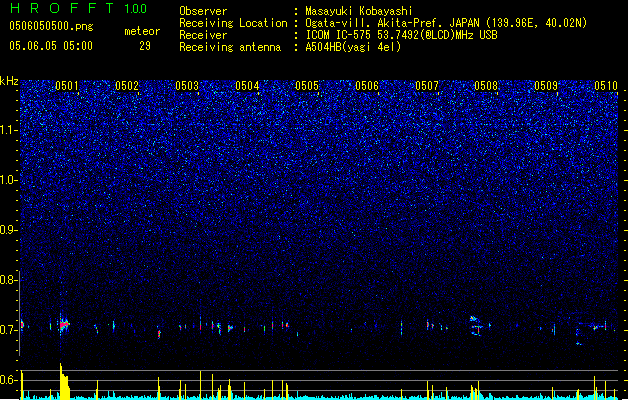Click the 'Observer' field label
This screenshot has height=400, width=629.
pos(203,11)
